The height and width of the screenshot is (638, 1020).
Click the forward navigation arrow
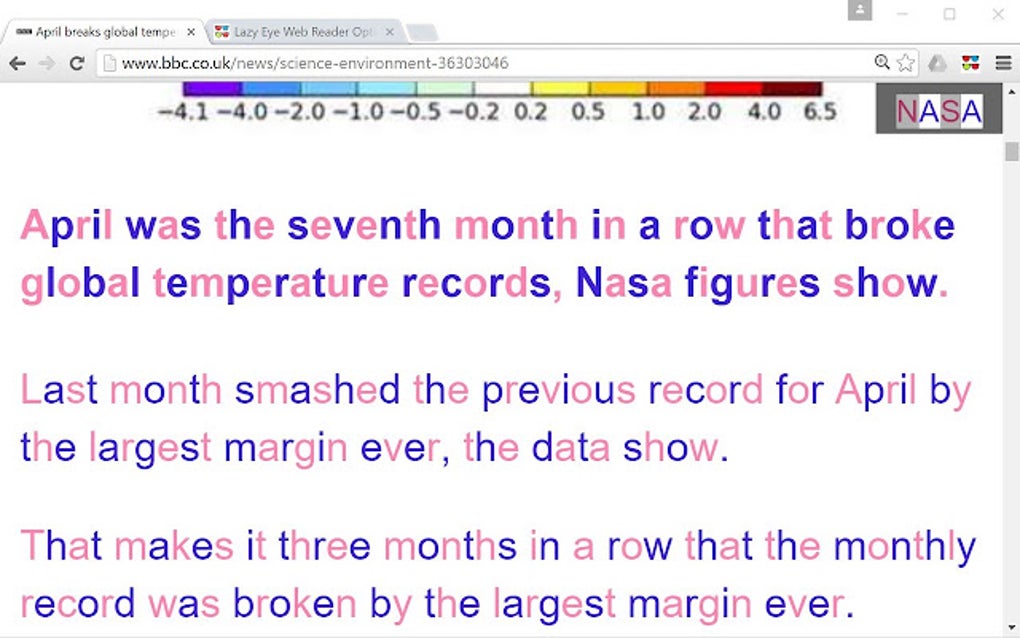45,62
